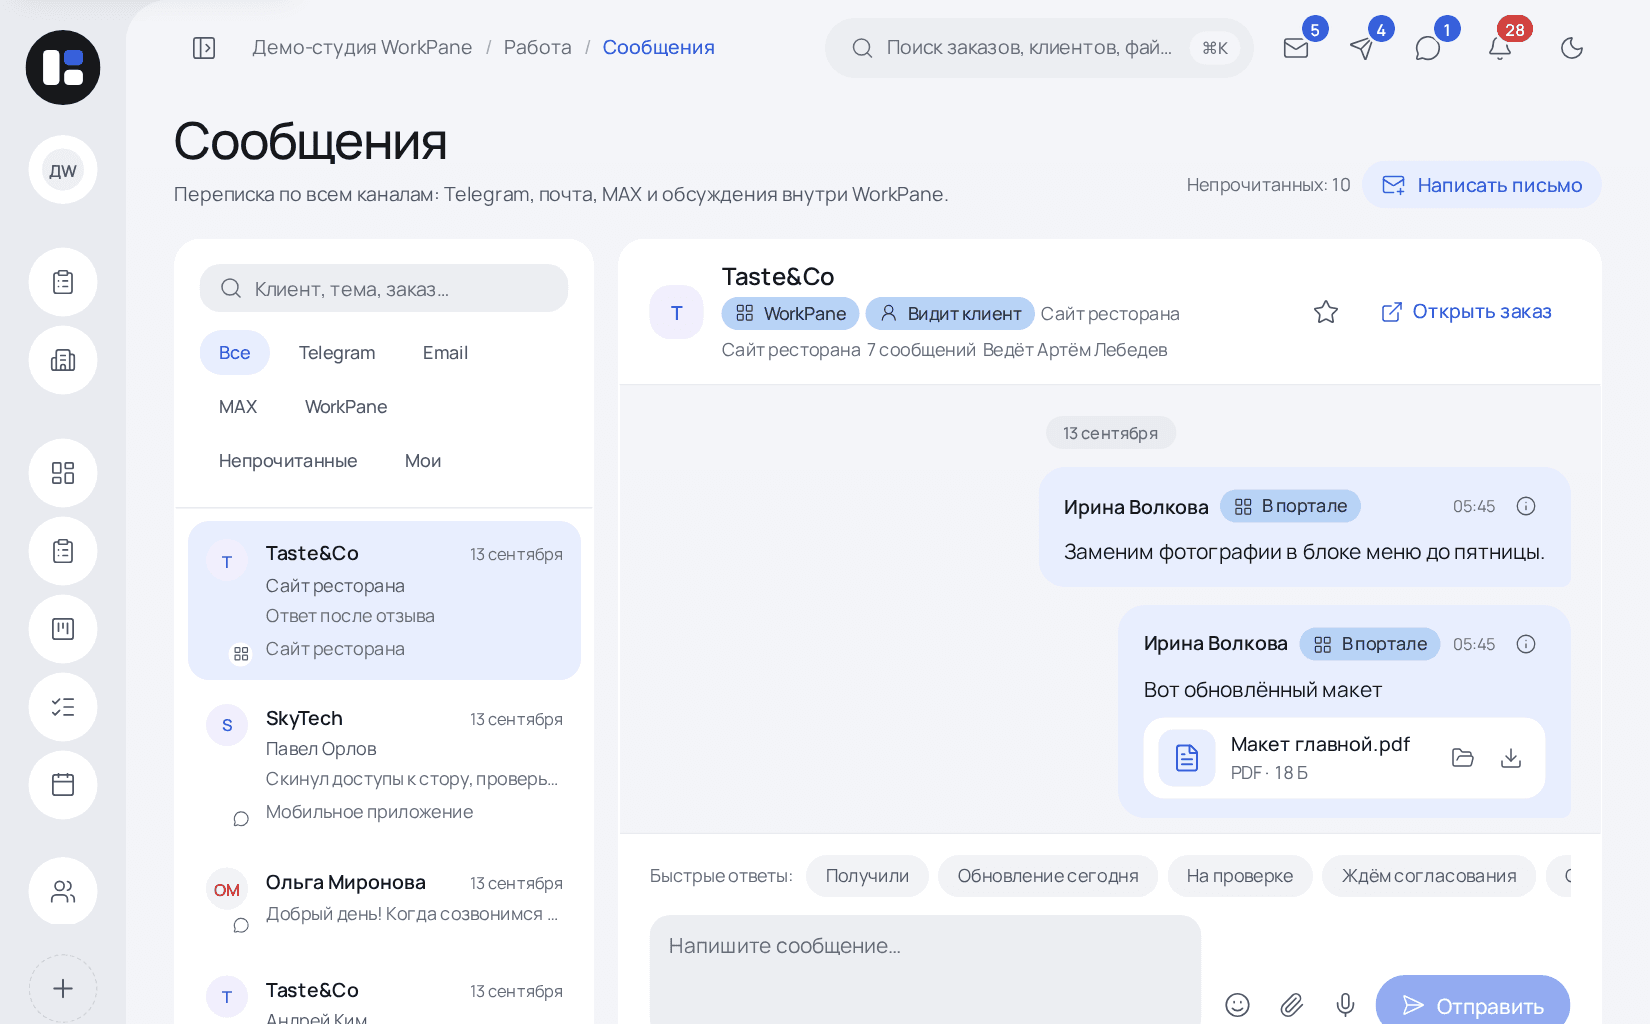Open the people/clients icon in sidebar
Image resolution: width=1650 pixels, height=1024 pixels.
click(x=63, y=891)
